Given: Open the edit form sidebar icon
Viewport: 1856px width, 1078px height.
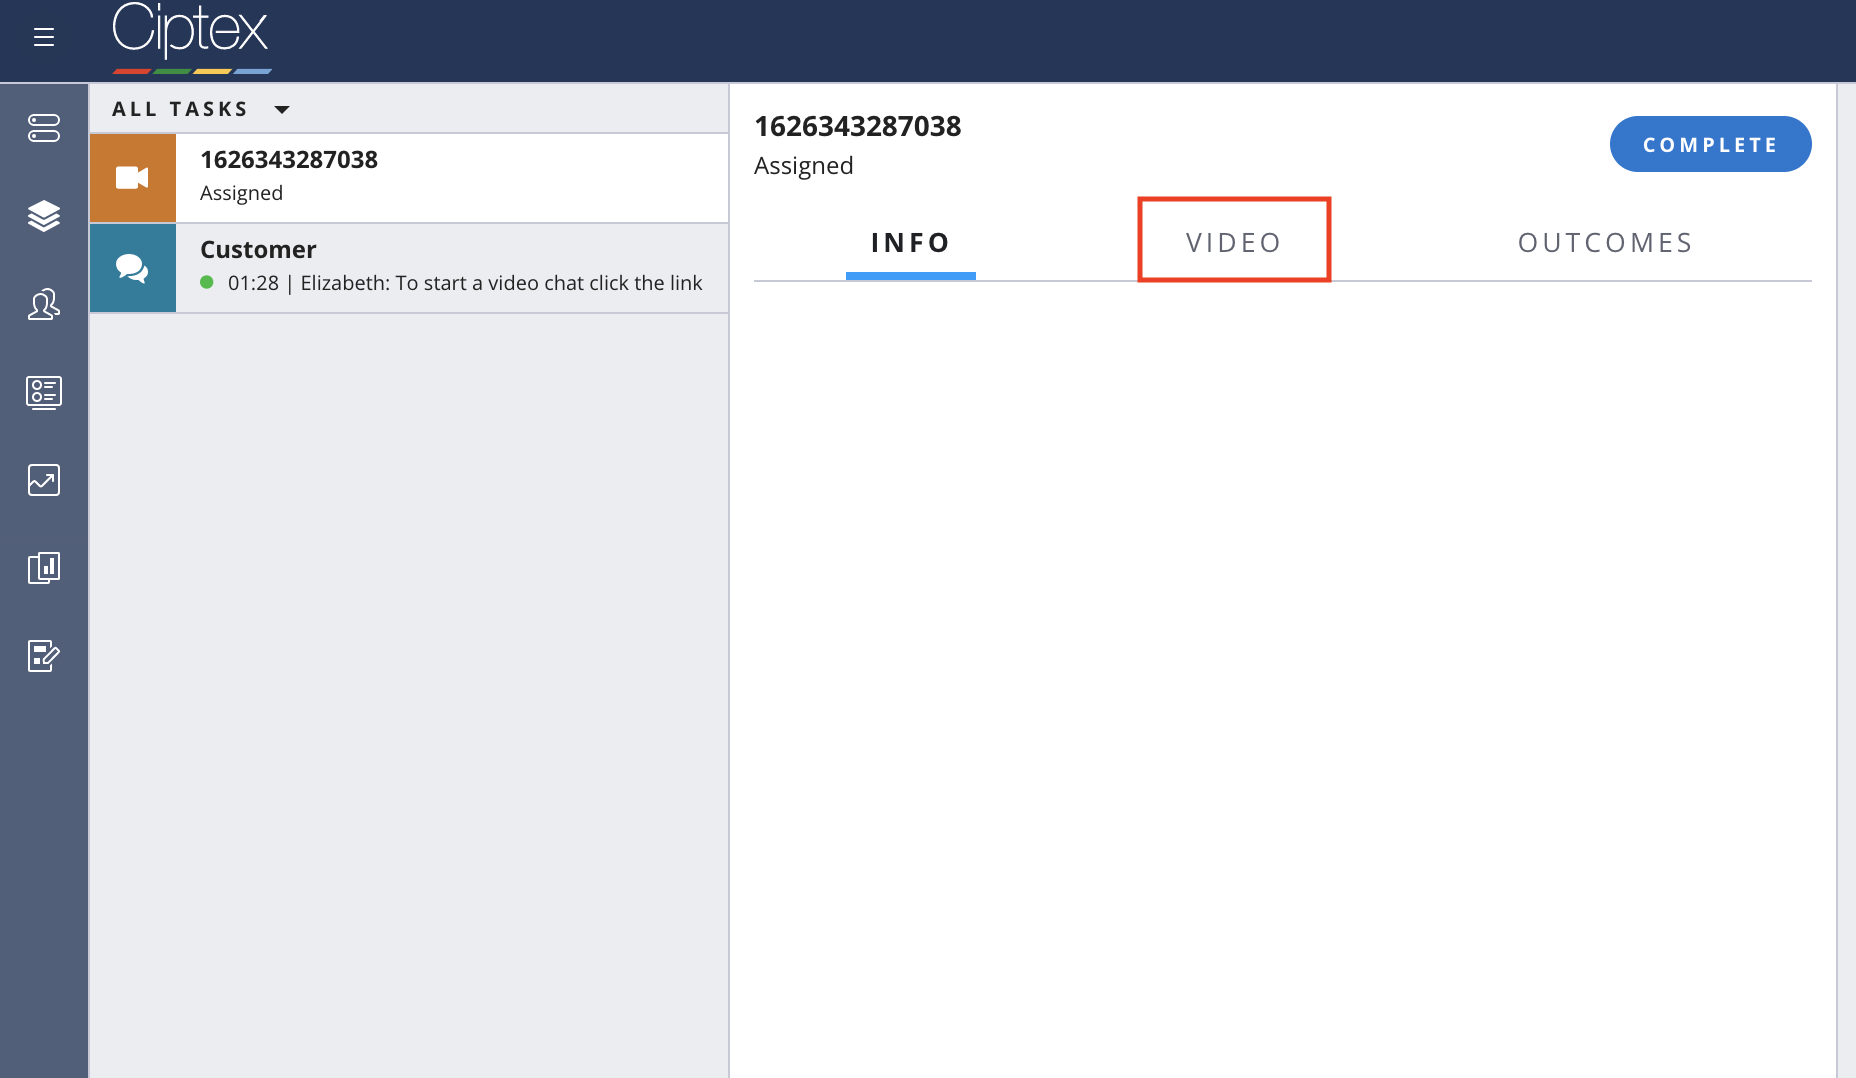Looking at the screenshot, I should point(44,656).
